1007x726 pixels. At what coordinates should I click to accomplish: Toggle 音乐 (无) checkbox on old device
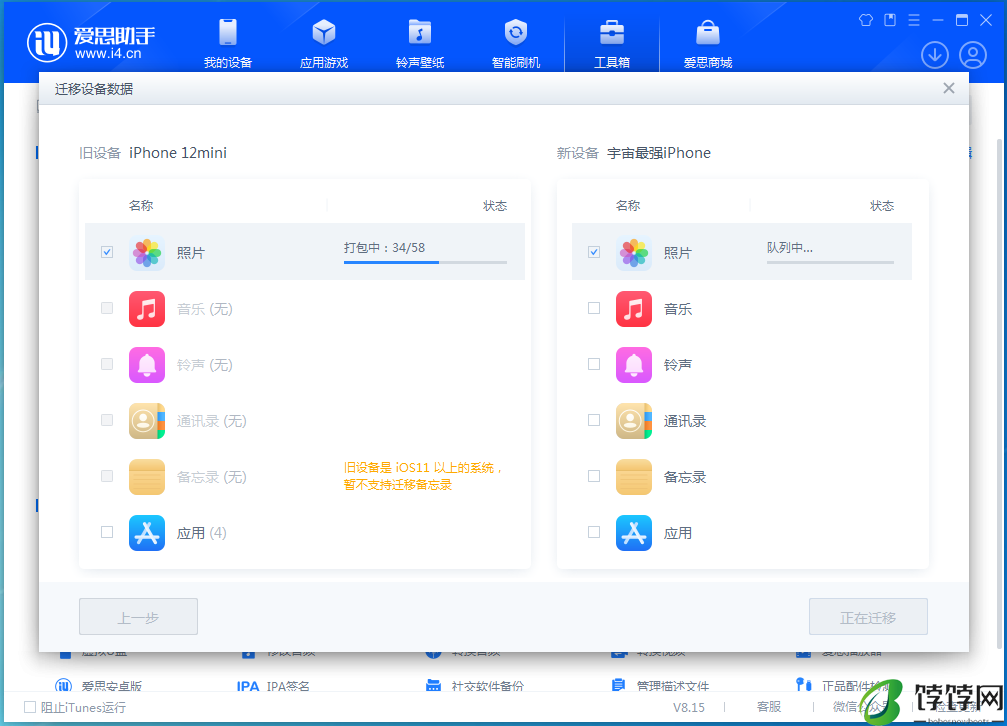pos(107,308)
